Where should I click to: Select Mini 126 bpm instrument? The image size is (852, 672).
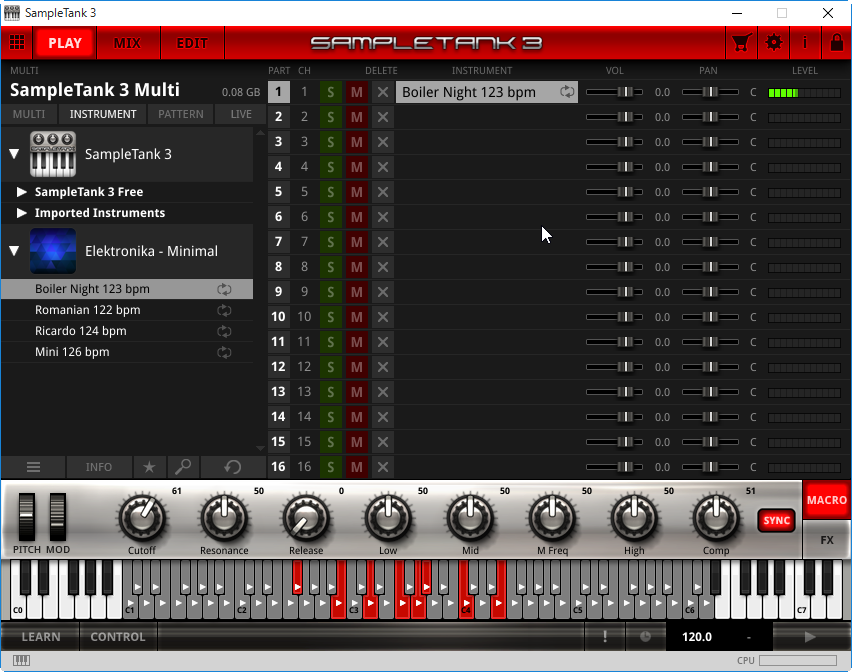coord(127,353)
